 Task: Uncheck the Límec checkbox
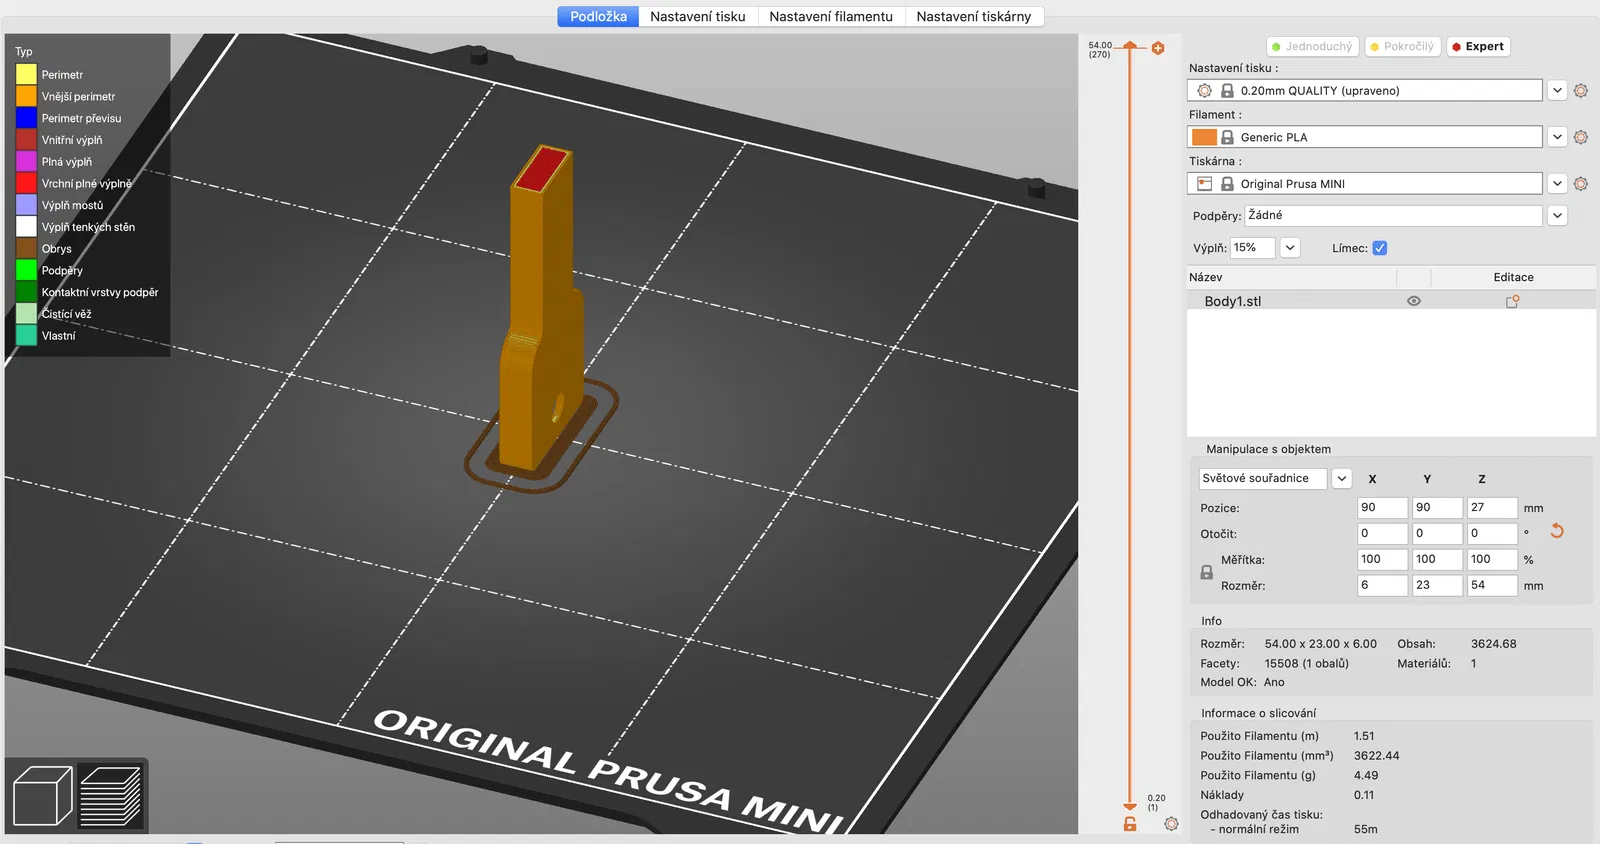pos(1380,248)
